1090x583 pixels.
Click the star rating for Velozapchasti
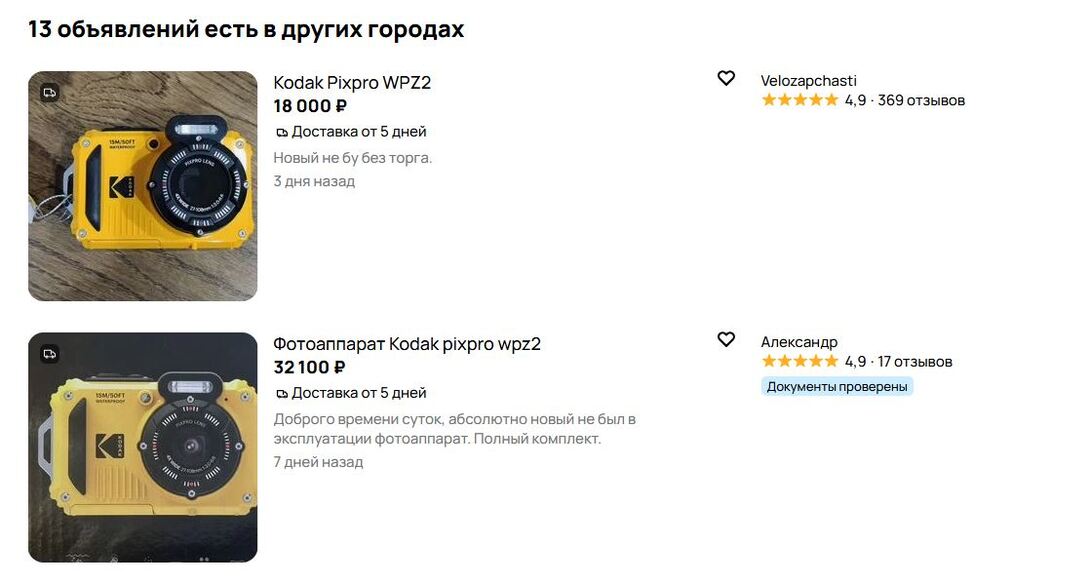click(799, 100)
